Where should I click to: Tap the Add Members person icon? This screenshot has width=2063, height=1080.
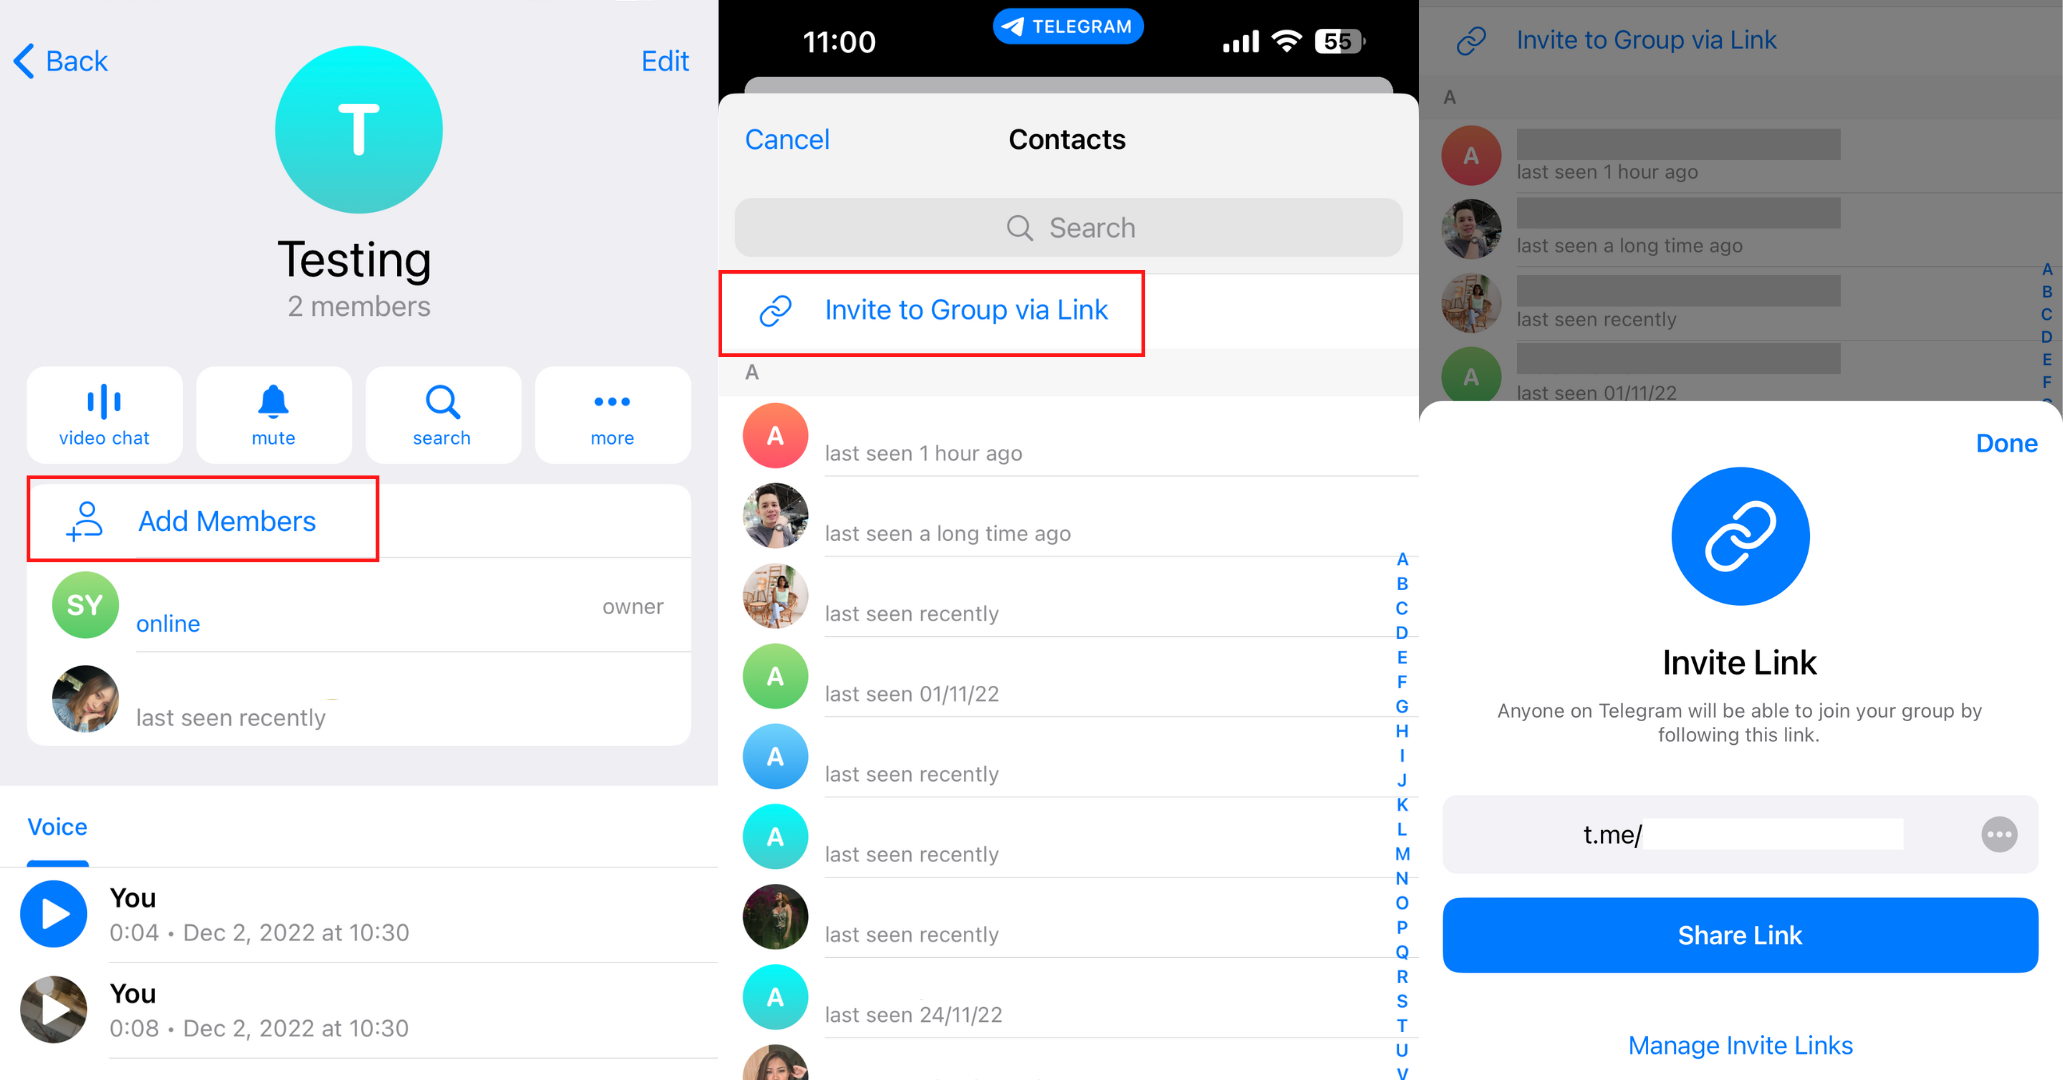click(x=83, y=522)
